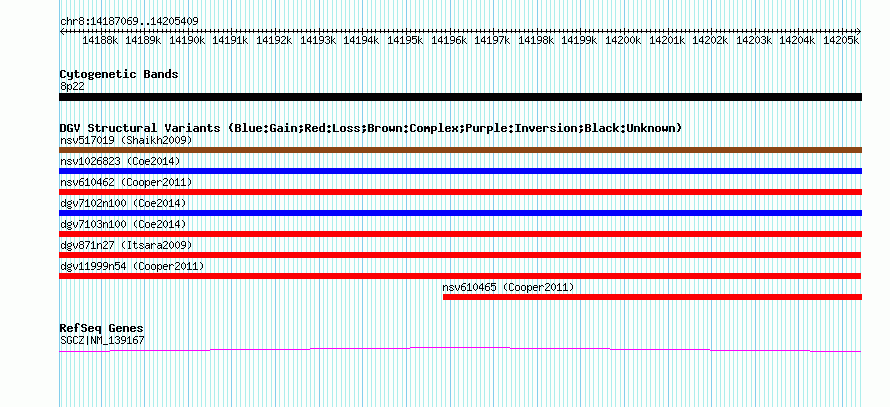Open the Cytogenetic Bands track title
890x407 pixels.
click(119, 74)
